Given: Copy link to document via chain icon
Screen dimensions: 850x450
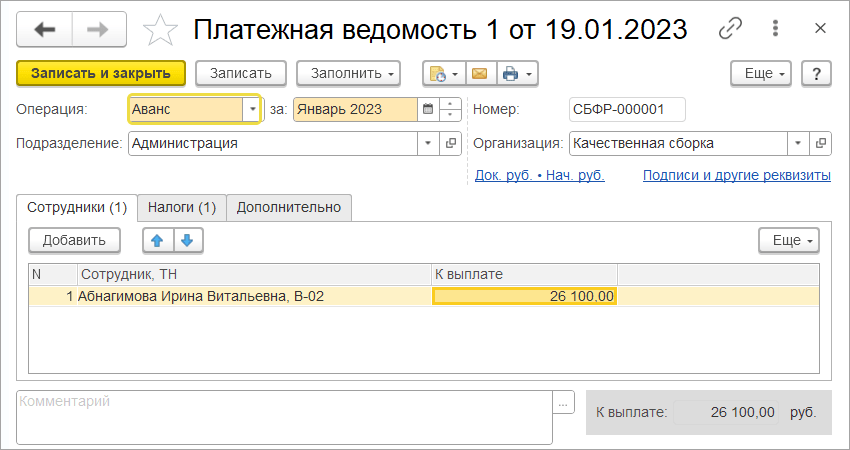Looking at the screenshot, I should [730, 28].
